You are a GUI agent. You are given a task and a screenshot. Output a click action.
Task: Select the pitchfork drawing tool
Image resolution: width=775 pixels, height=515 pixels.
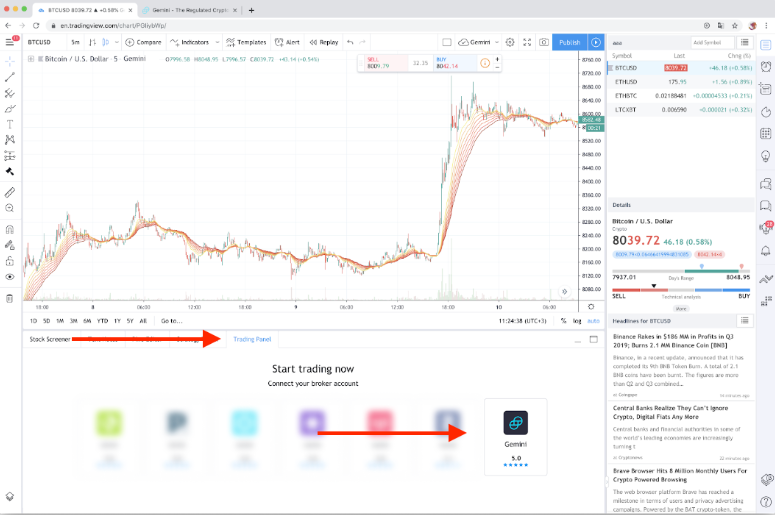point(9,93)
